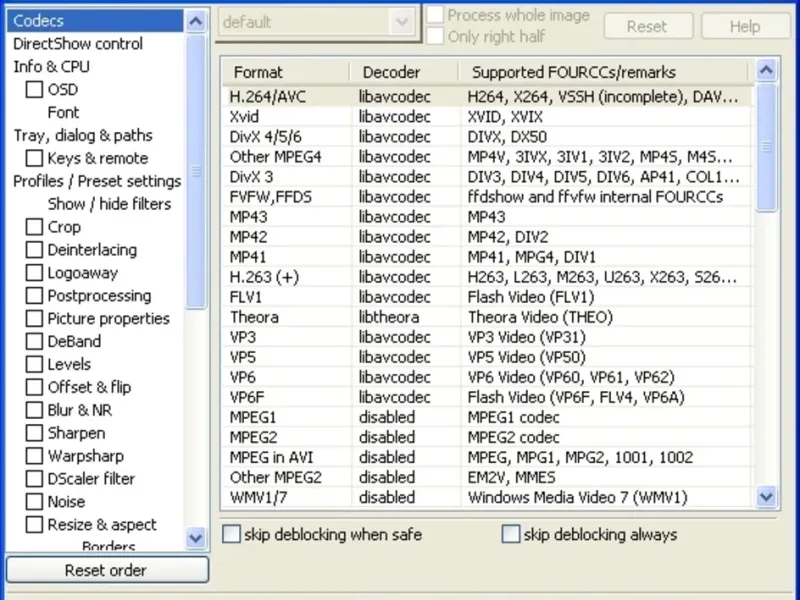Open Tray, dialog & paths page
The width and height of the screenshot is (800, 600).
[83, 135]
